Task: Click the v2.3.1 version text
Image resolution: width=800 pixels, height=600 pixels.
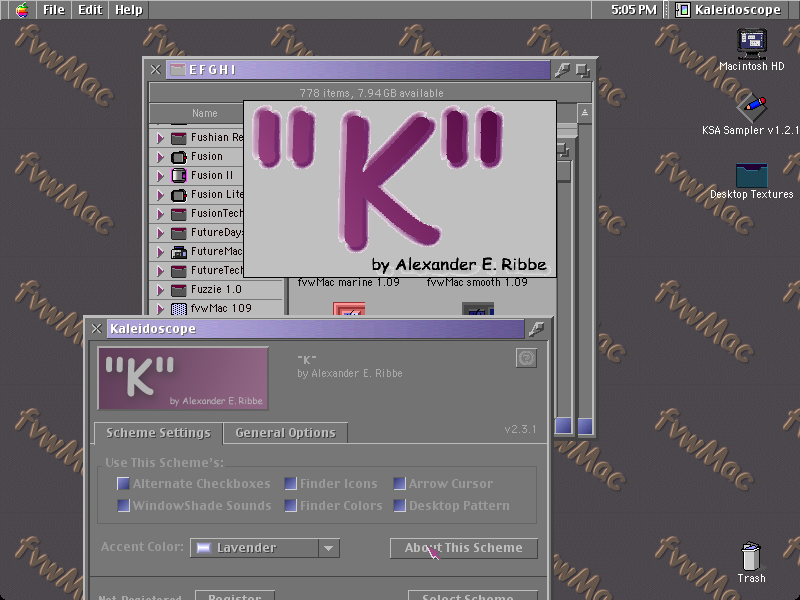Action: (520, 429)
